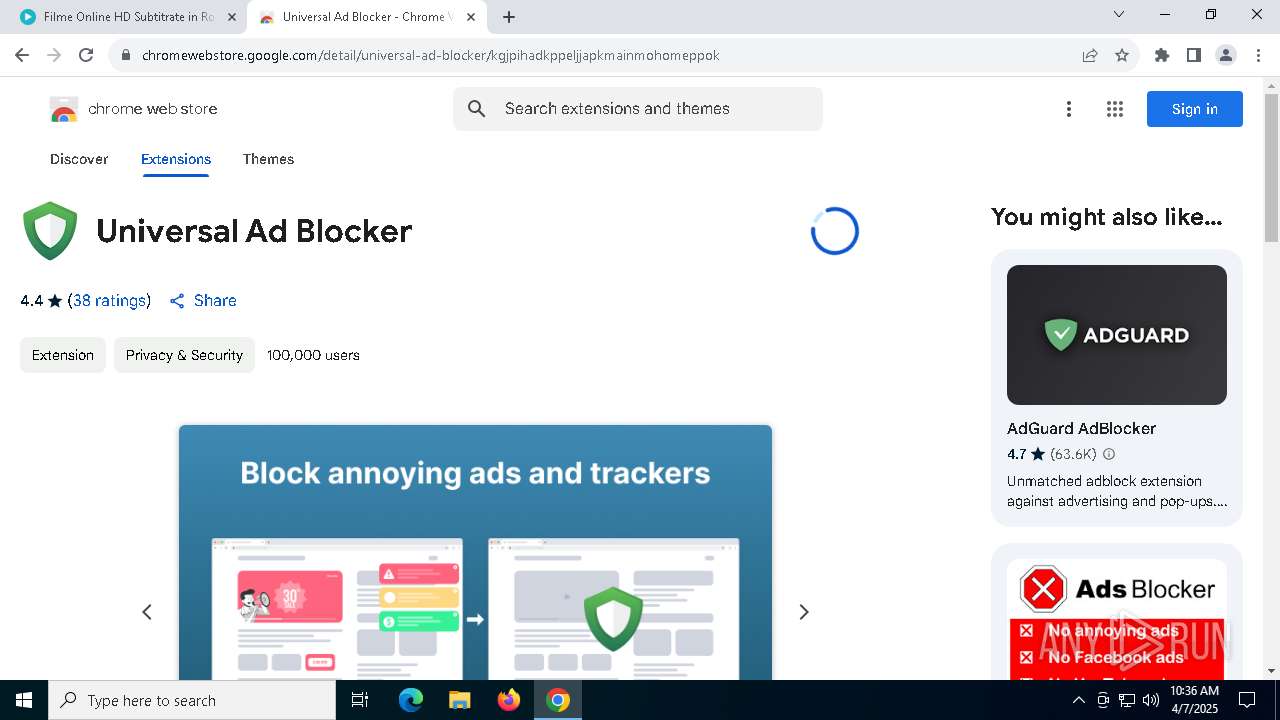Show hidden system tray icons
The height and width of the screenshot is (720, 1280).
(x=1078, y=700)
